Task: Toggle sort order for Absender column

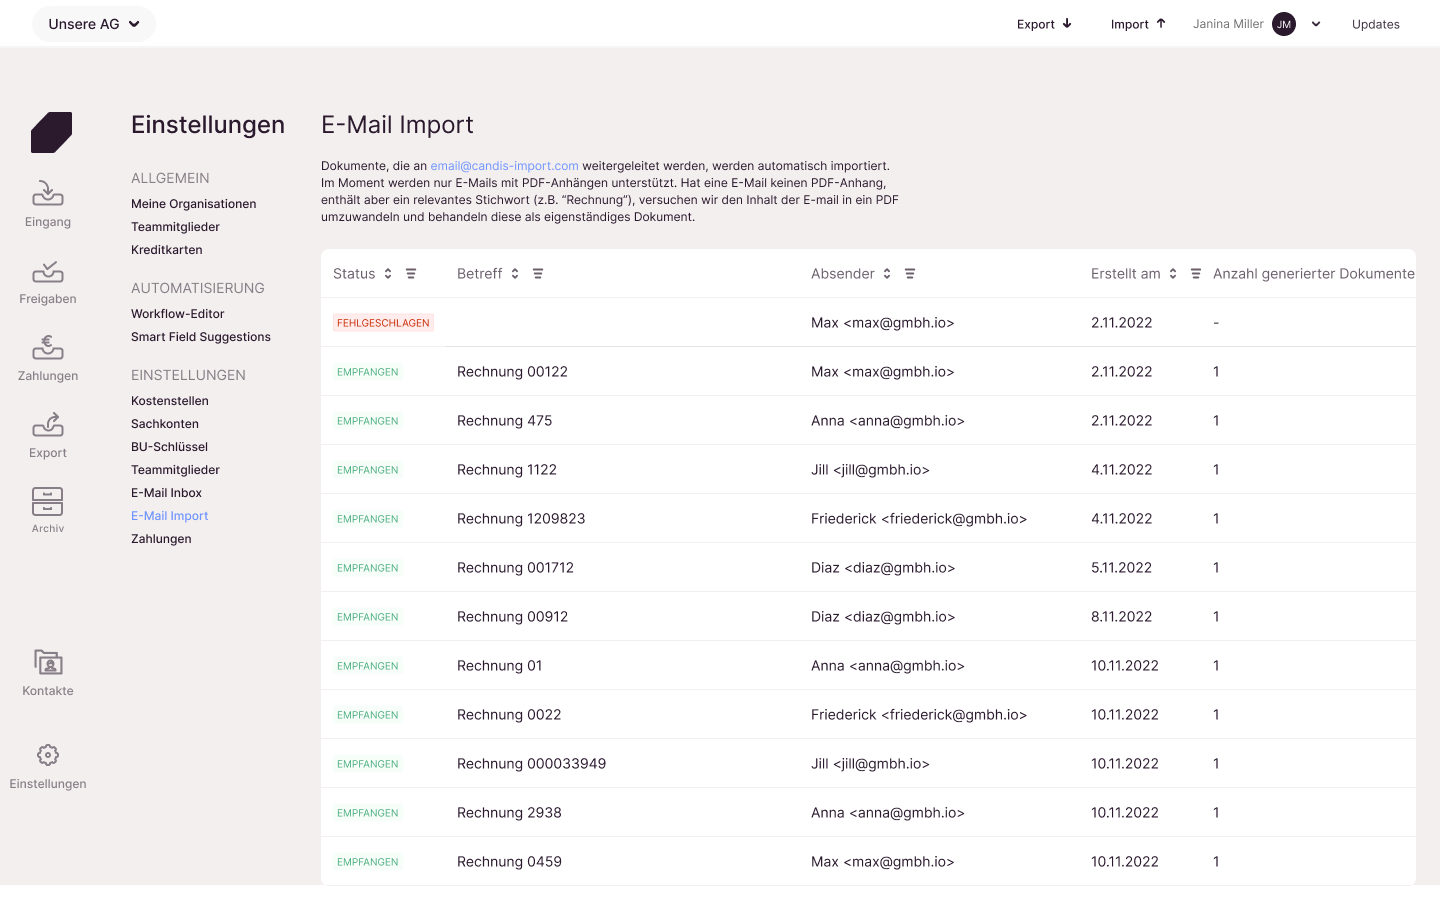Action: [887, 274]
